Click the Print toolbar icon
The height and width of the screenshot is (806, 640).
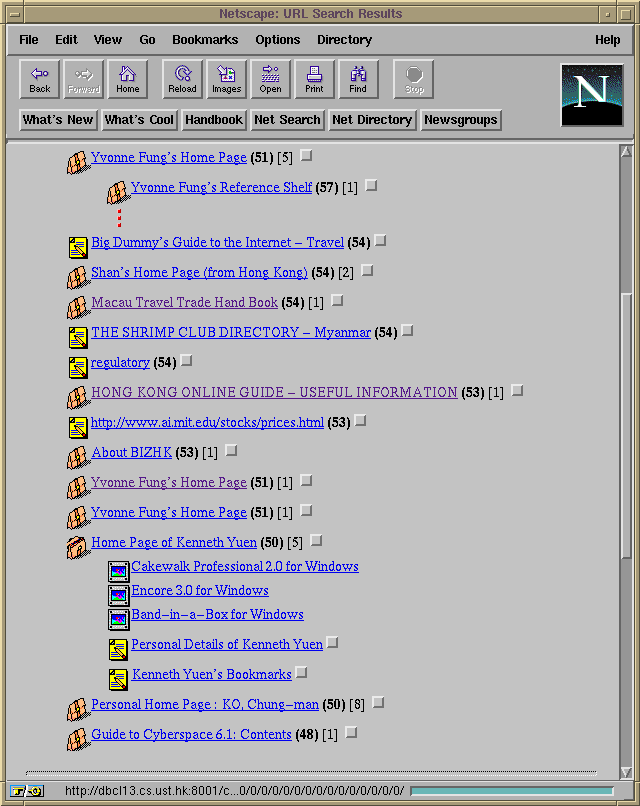[x=314, y=79]
